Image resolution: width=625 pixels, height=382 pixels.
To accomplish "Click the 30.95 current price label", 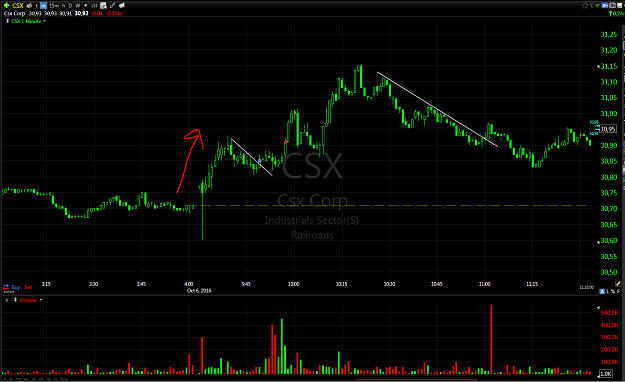I will [x=608, y=129].
